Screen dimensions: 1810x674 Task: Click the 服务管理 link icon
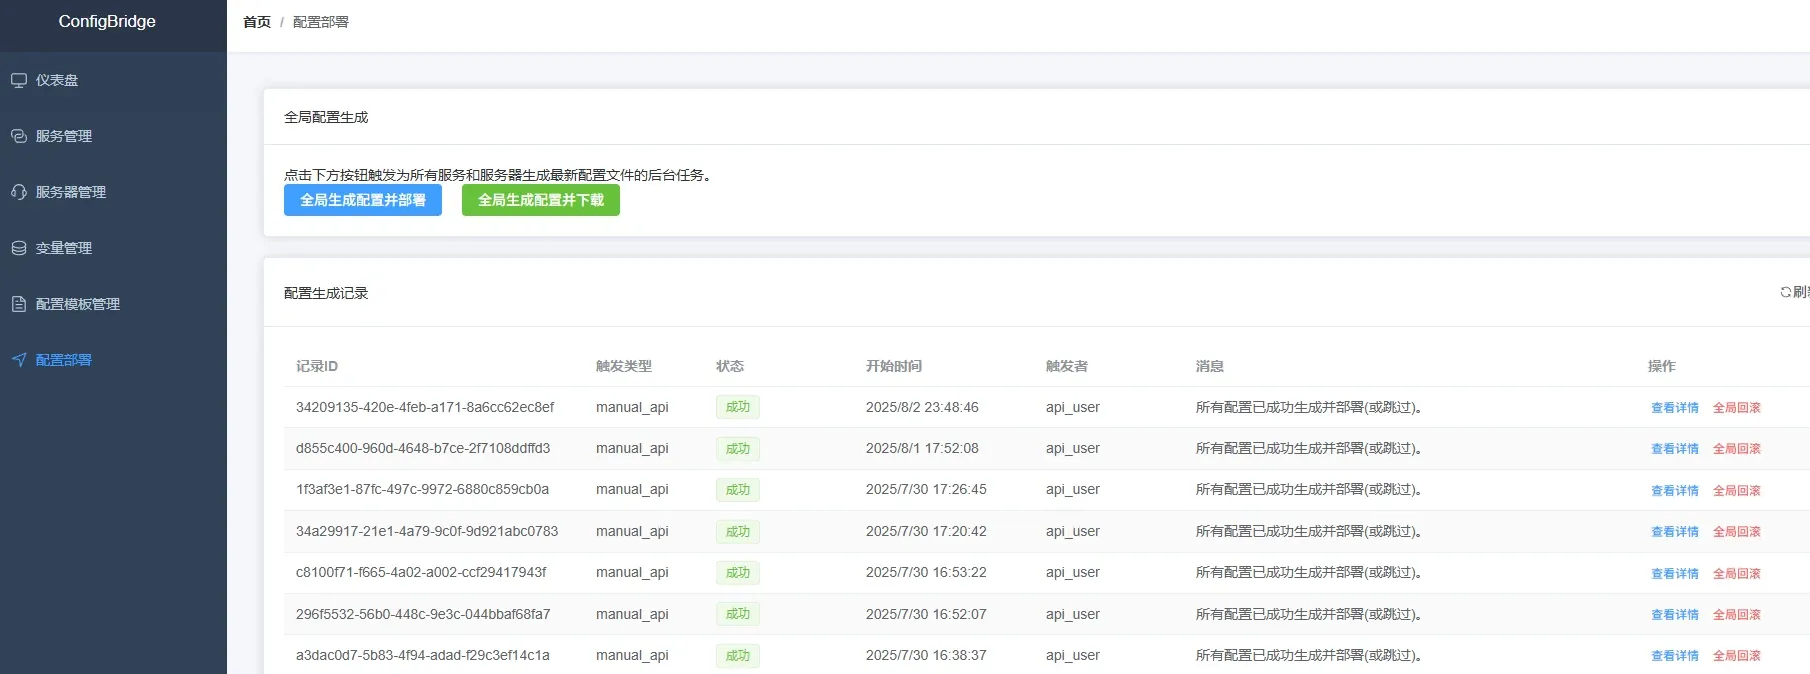(x=19, y=136)
